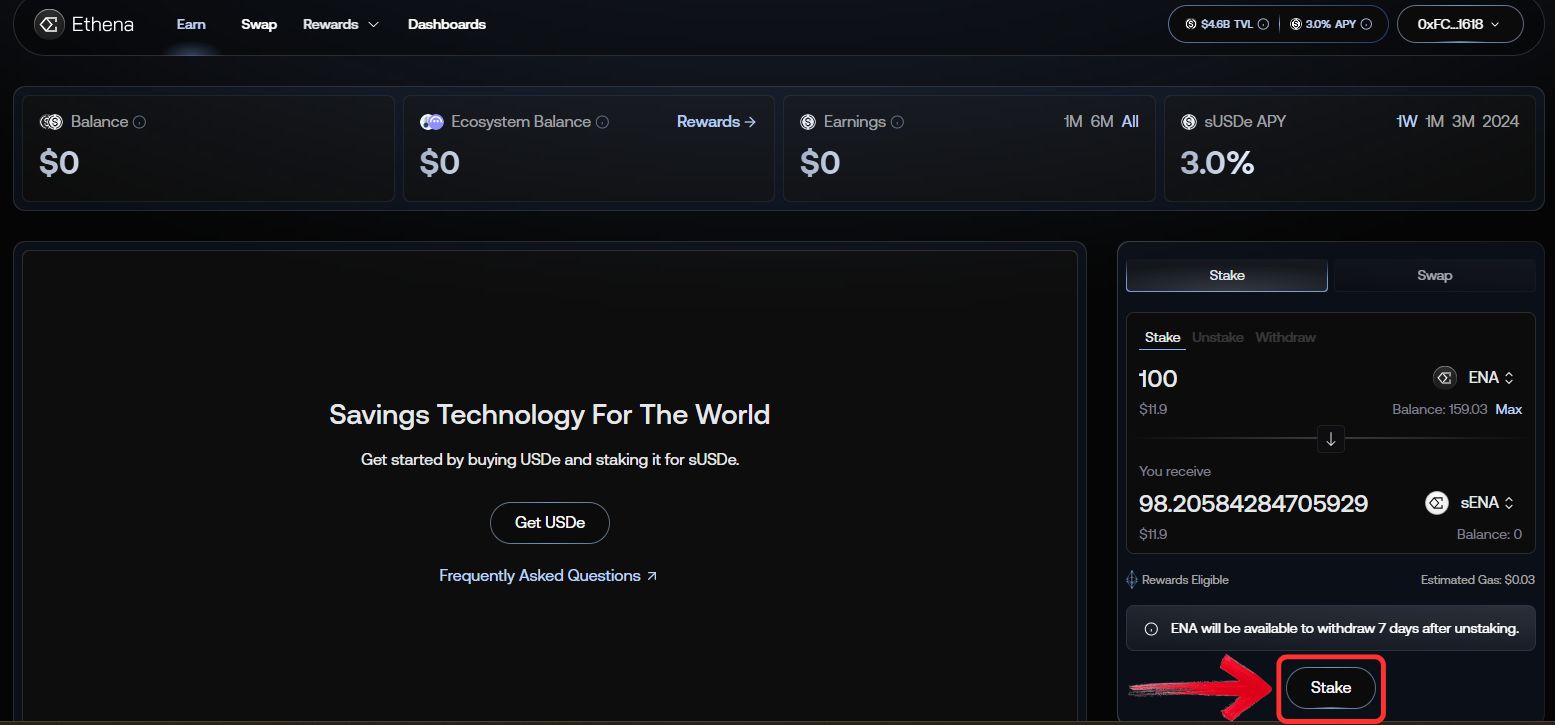1555x725 pixels.
Task: Click the 'Get started by buying USDe' text
Action: (550, 460)
